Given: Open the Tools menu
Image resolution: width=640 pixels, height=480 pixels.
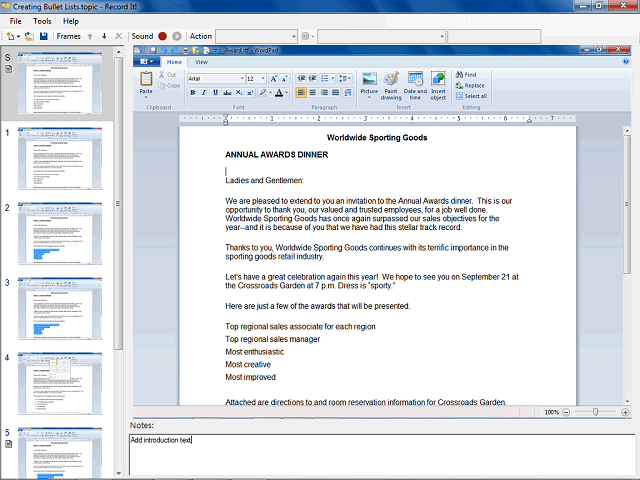Looking at the screenshot, I should (42, 21).
